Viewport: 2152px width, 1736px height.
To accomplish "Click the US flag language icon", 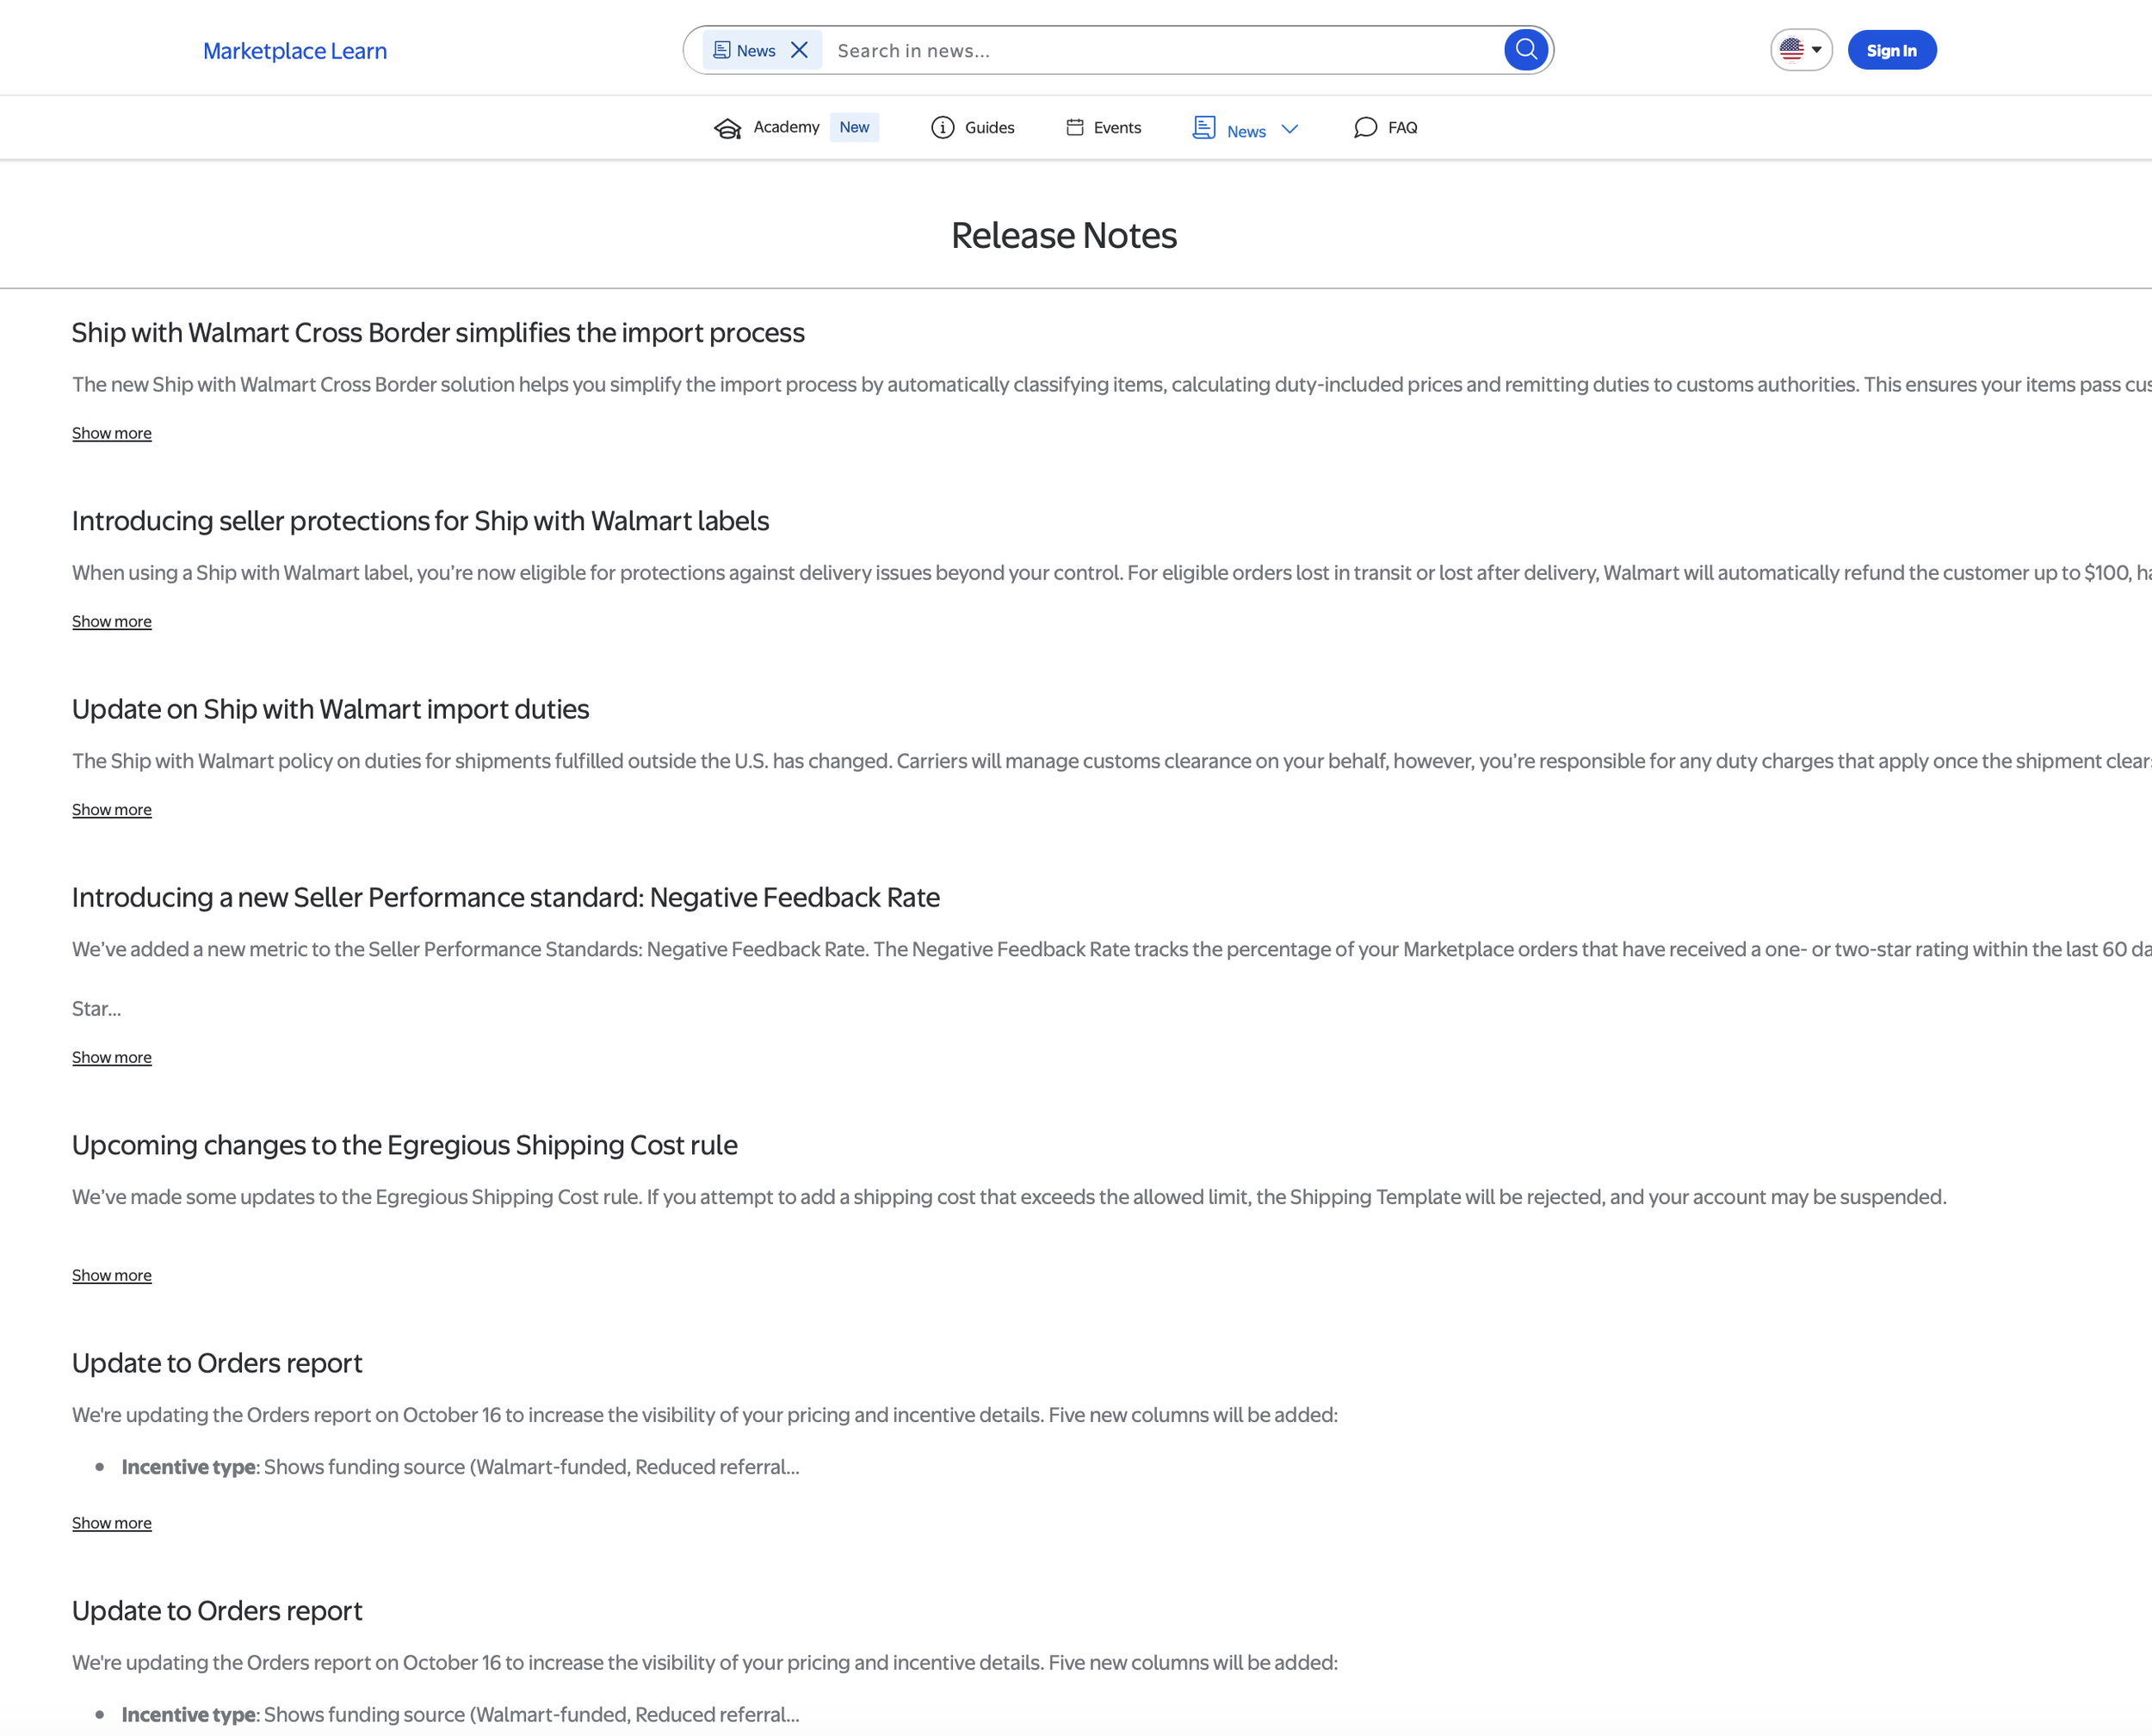I will tap(1793, 49).
